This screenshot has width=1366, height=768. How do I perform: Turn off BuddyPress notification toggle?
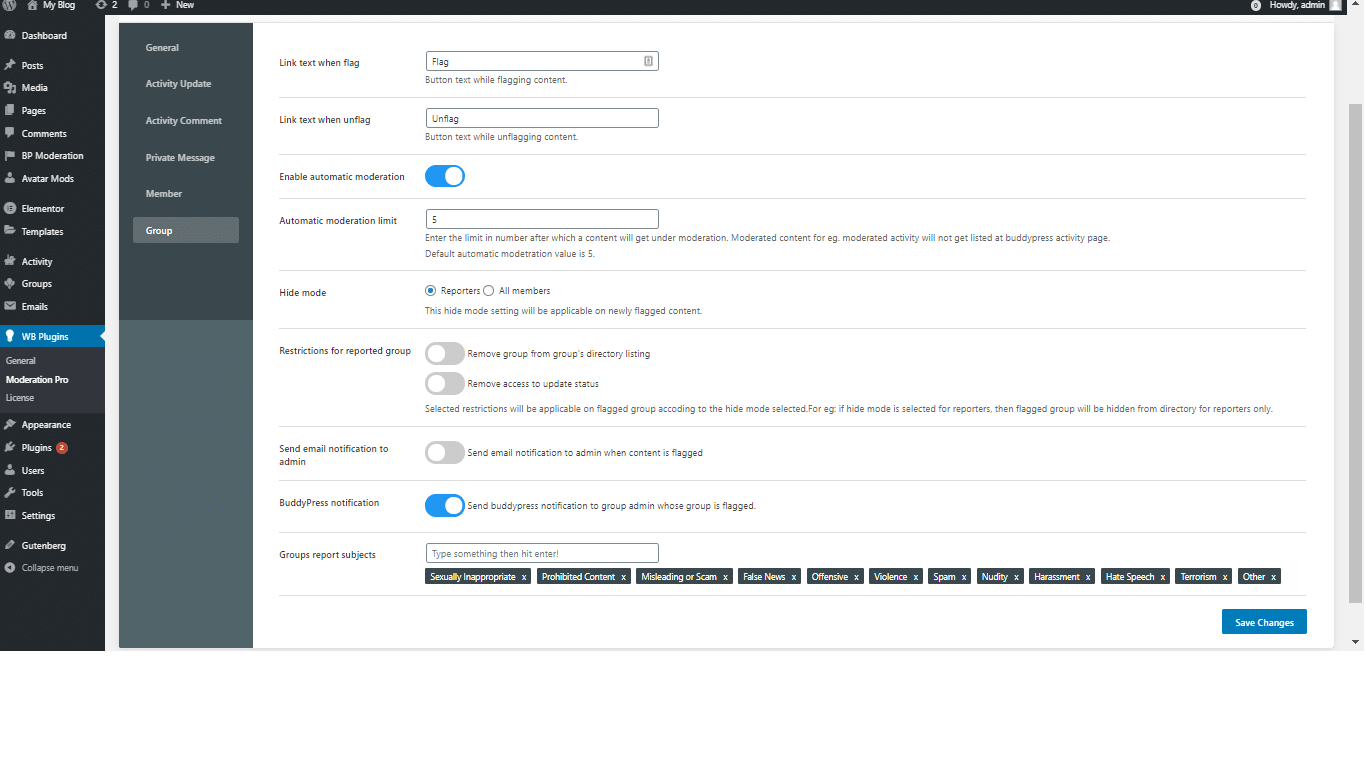click(445, 506)
